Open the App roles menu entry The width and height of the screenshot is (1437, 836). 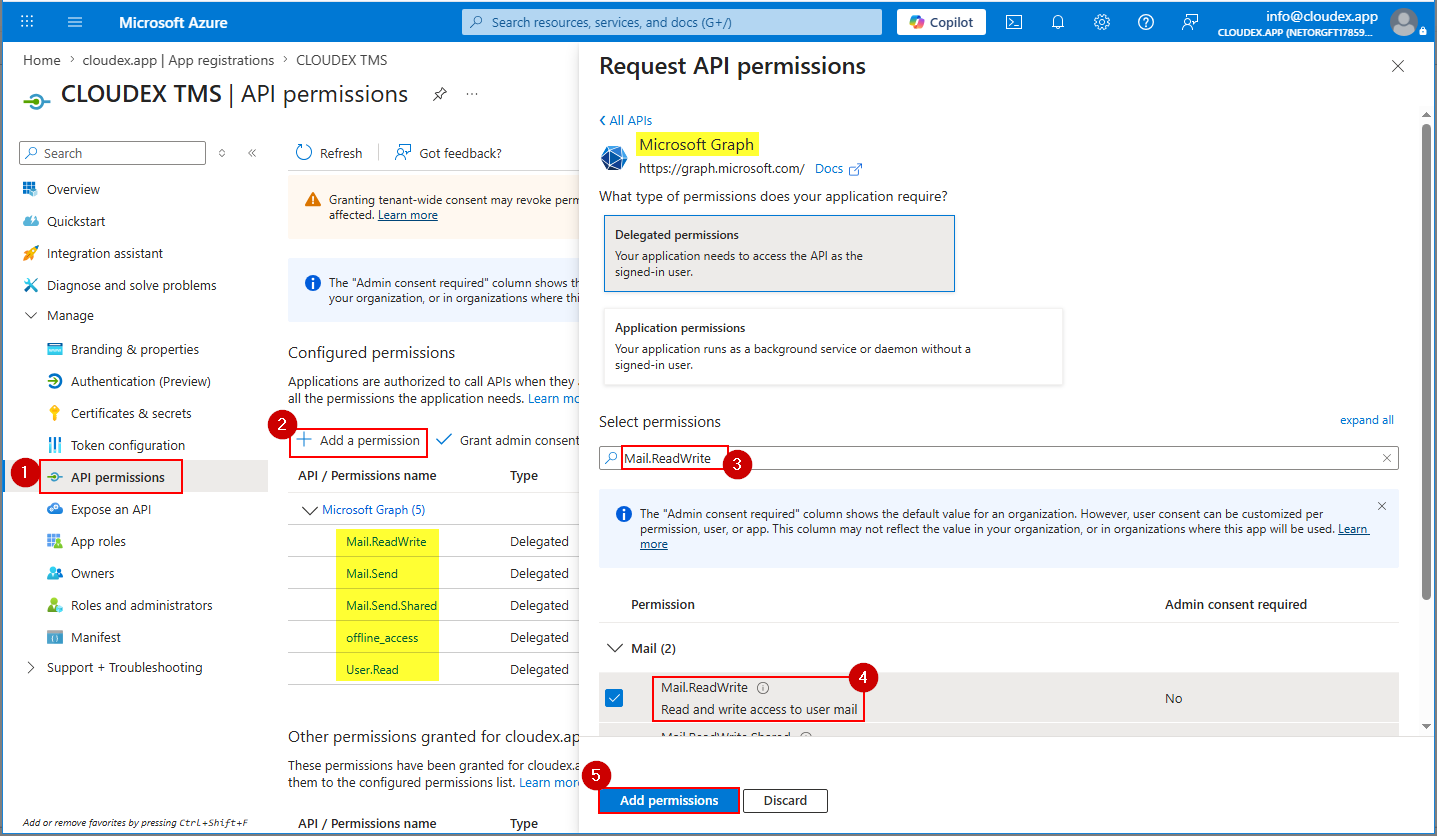click(98, 541)
